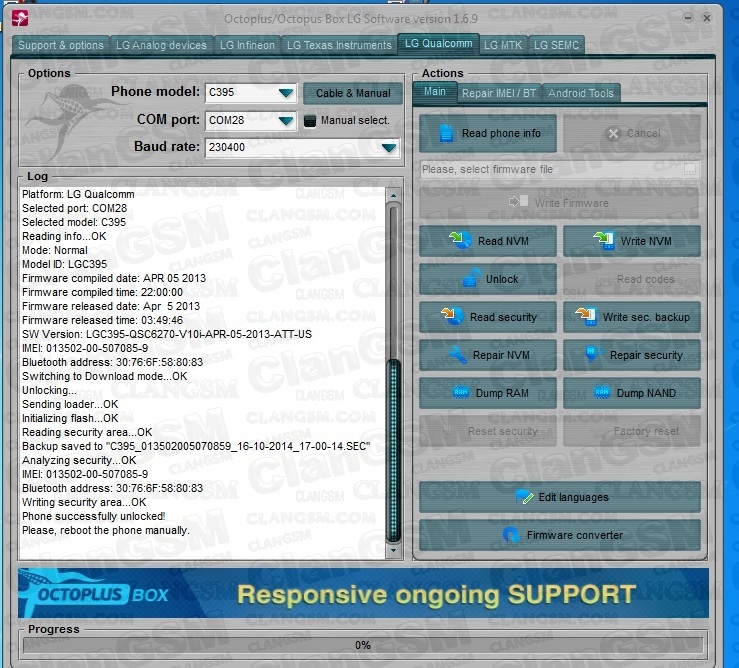Screen dimensions: 739x668
Task: Click the Repair security shield icon
Action: 592,354
